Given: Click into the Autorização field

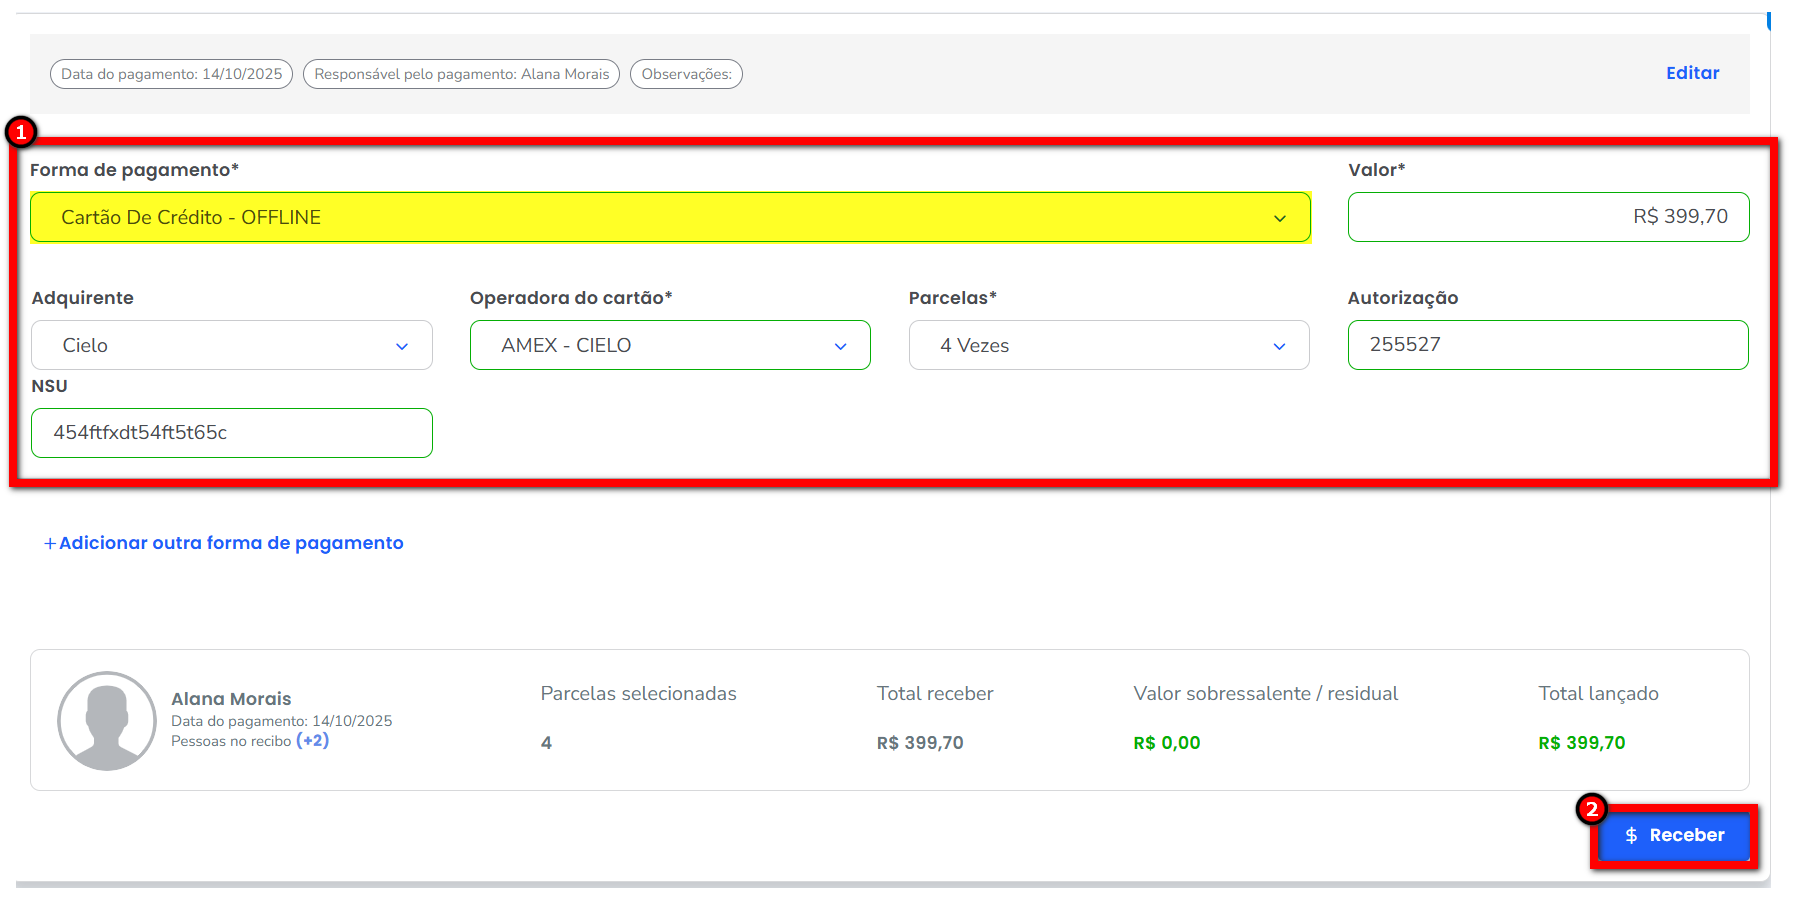Looking at the screenshot, I should click(1547, 345).
